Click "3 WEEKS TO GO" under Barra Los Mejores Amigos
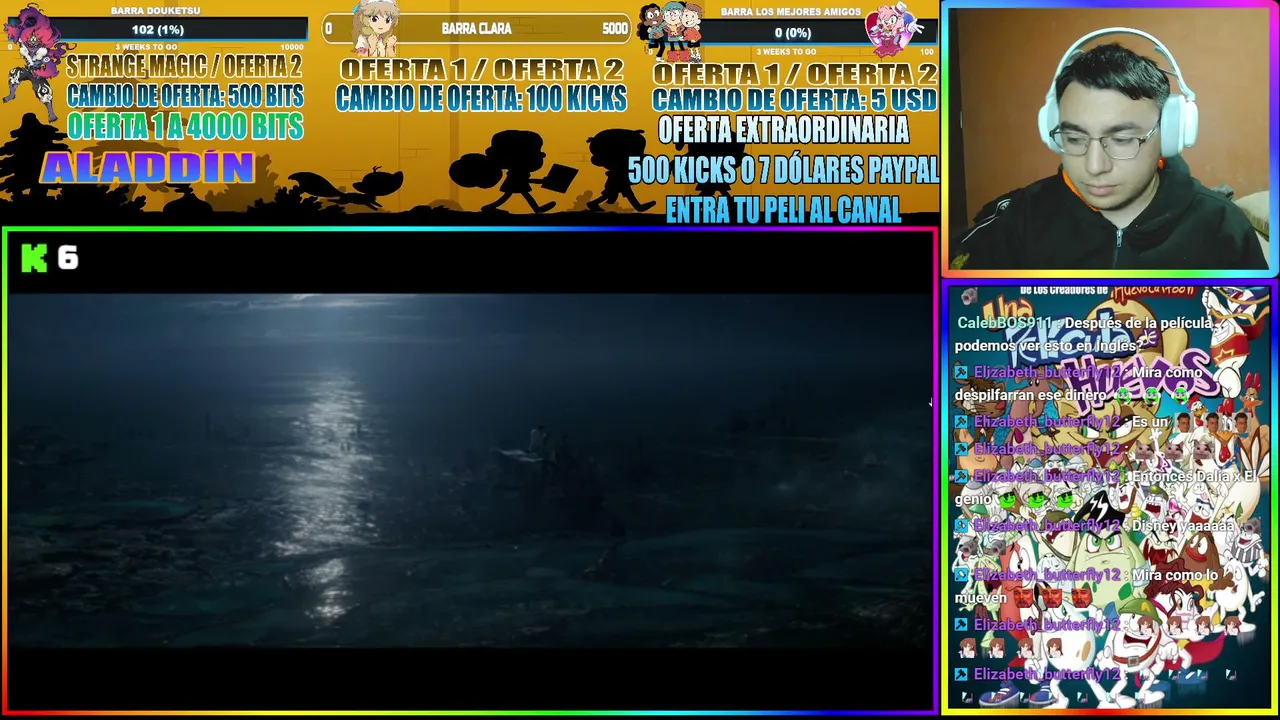1280x720 pixels. [787, 51]
